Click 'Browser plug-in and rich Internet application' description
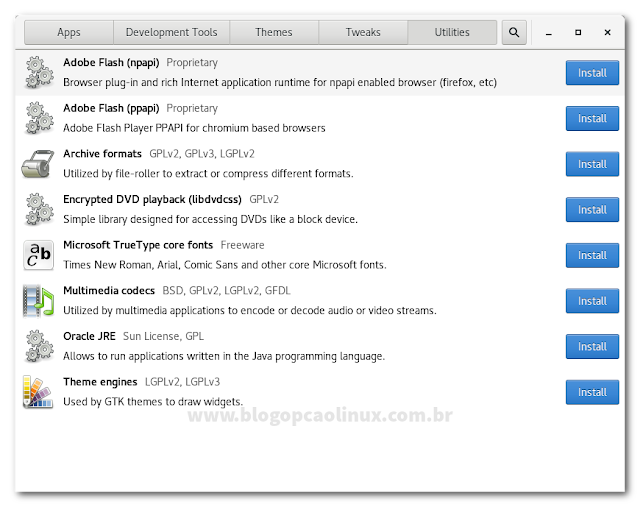 click(280, 82)
